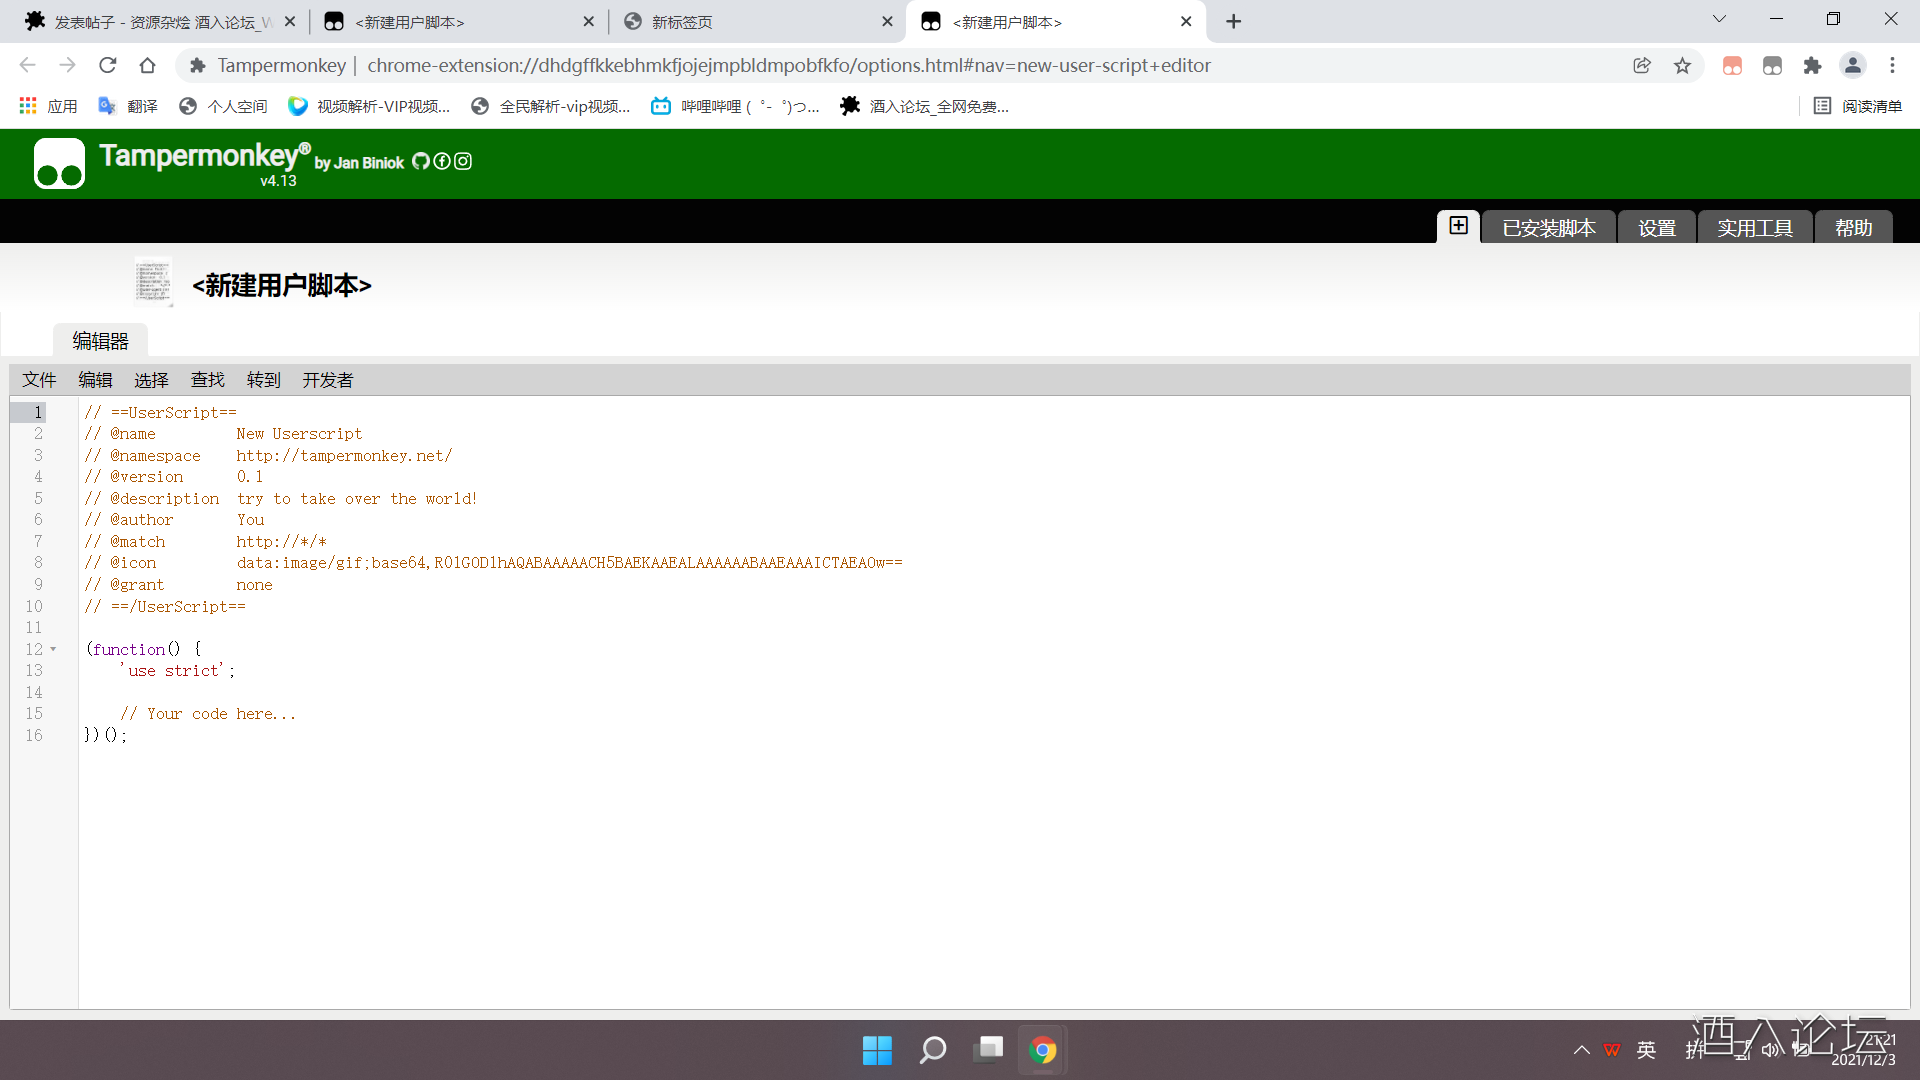Open the 哔哩哔哩 bookmark

pos(735,106)
